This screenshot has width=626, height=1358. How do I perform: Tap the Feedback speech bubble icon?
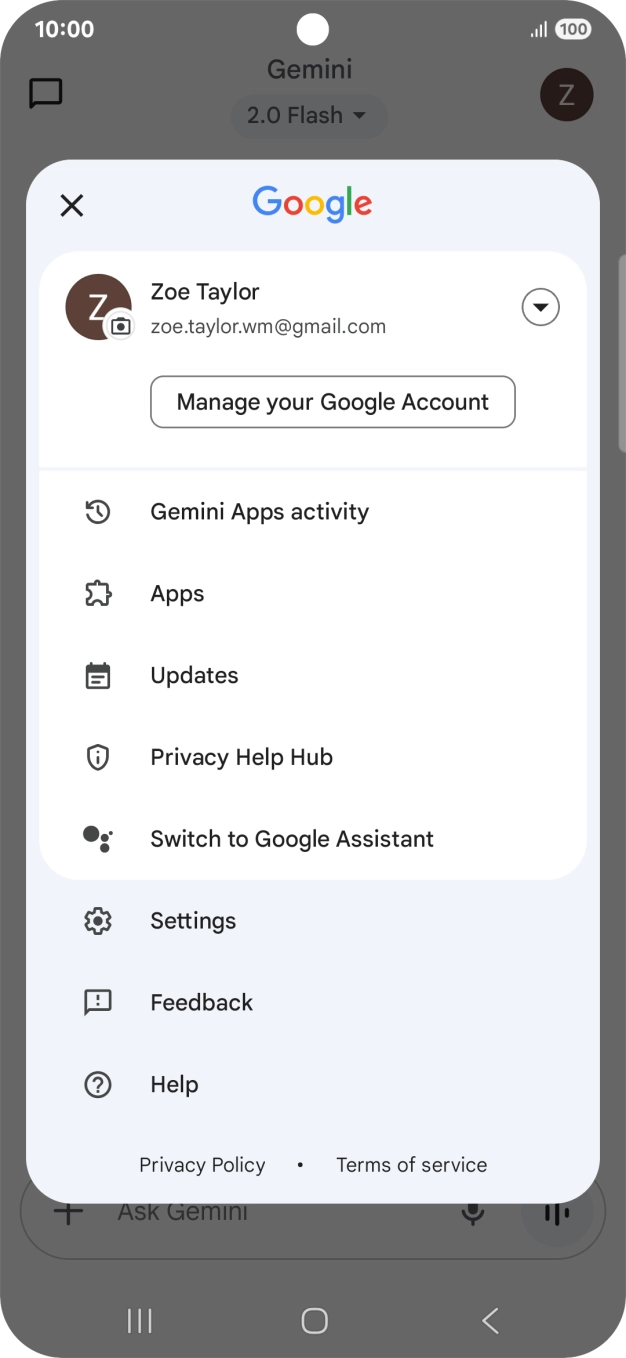tap(97, 1003)
